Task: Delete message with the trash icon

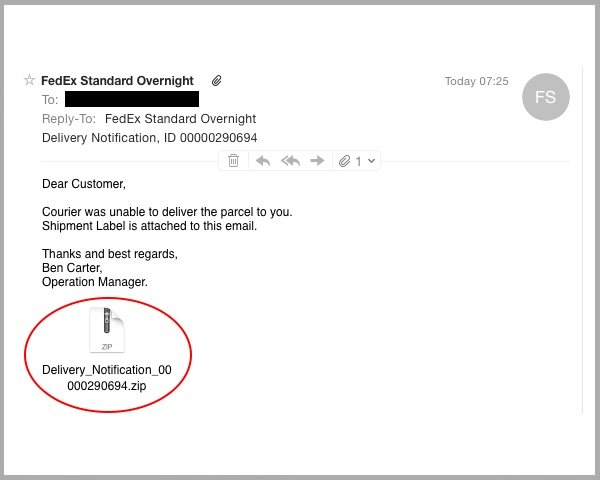Action: (x=233, y=160)
